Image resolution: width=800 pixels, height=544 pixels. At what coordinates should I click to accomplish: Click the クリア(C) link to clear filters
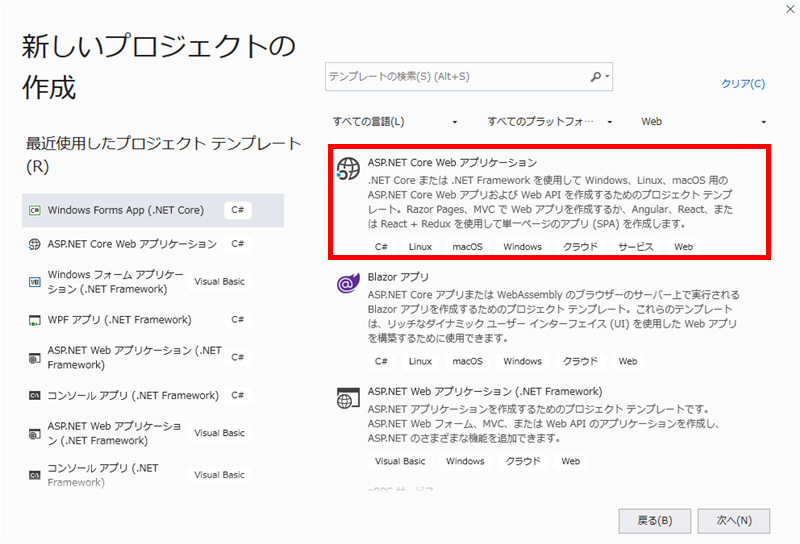pyautogui.click(x=743, y=83)
